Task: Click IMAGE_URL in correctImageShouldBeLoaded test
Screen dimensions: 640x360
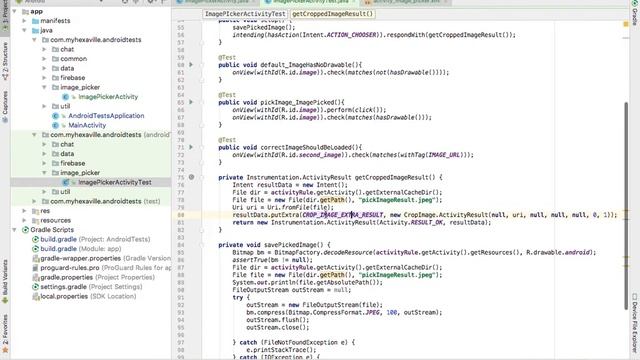Action: (443, 155)
